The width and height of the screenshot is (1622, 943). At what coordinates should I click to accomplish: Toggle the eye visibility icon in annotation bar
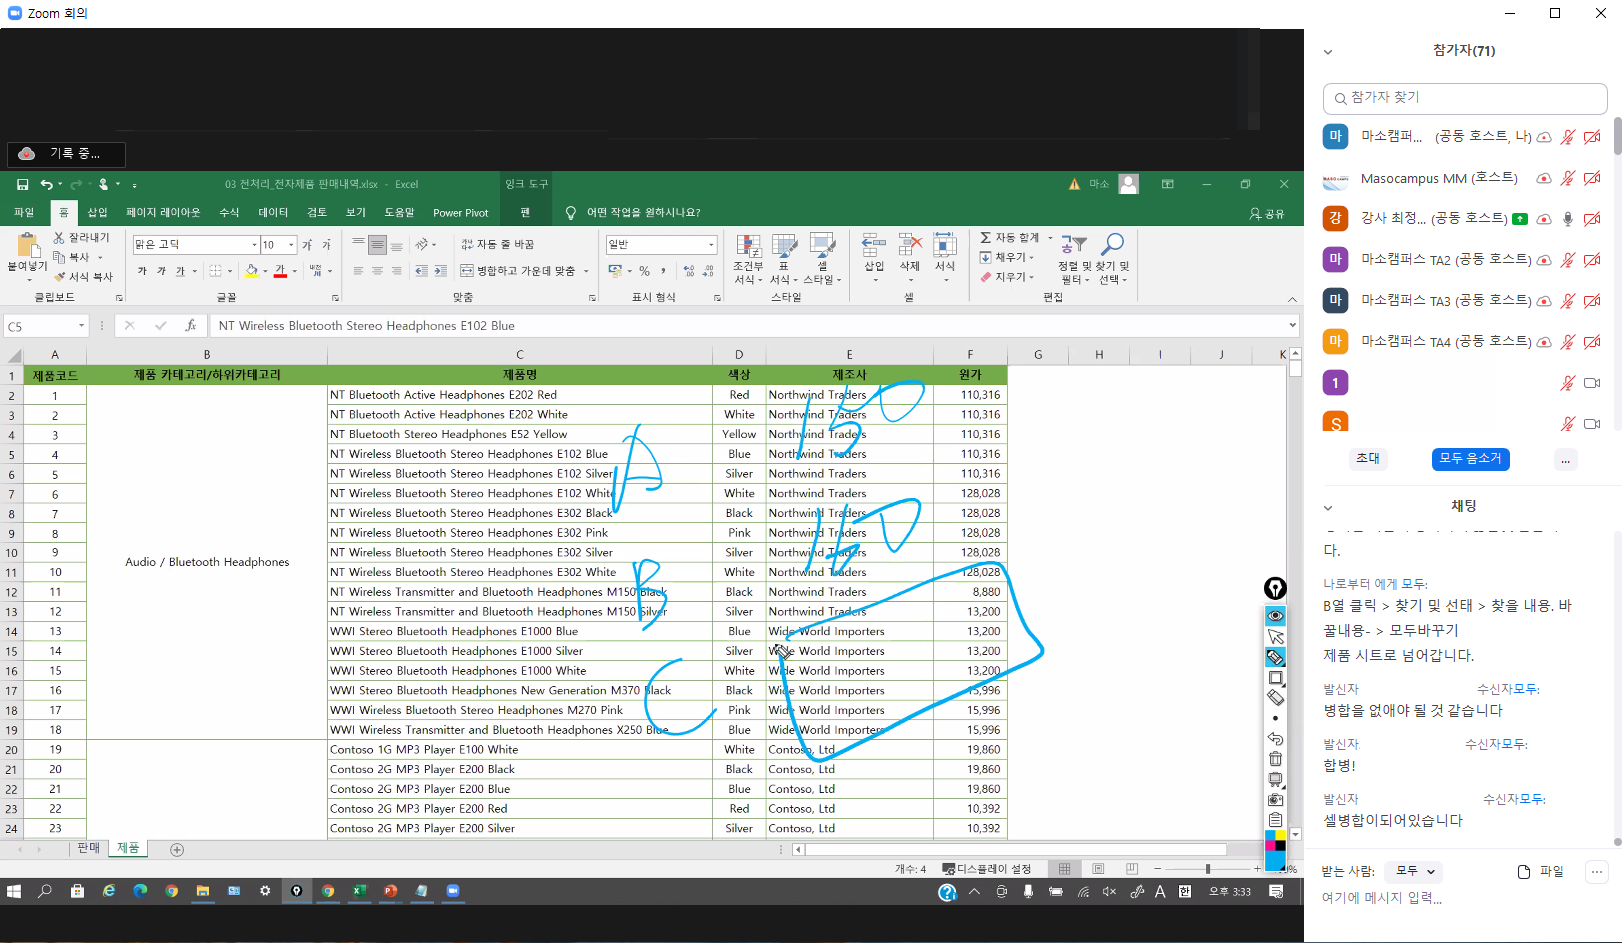click(x=1275, y=616)
